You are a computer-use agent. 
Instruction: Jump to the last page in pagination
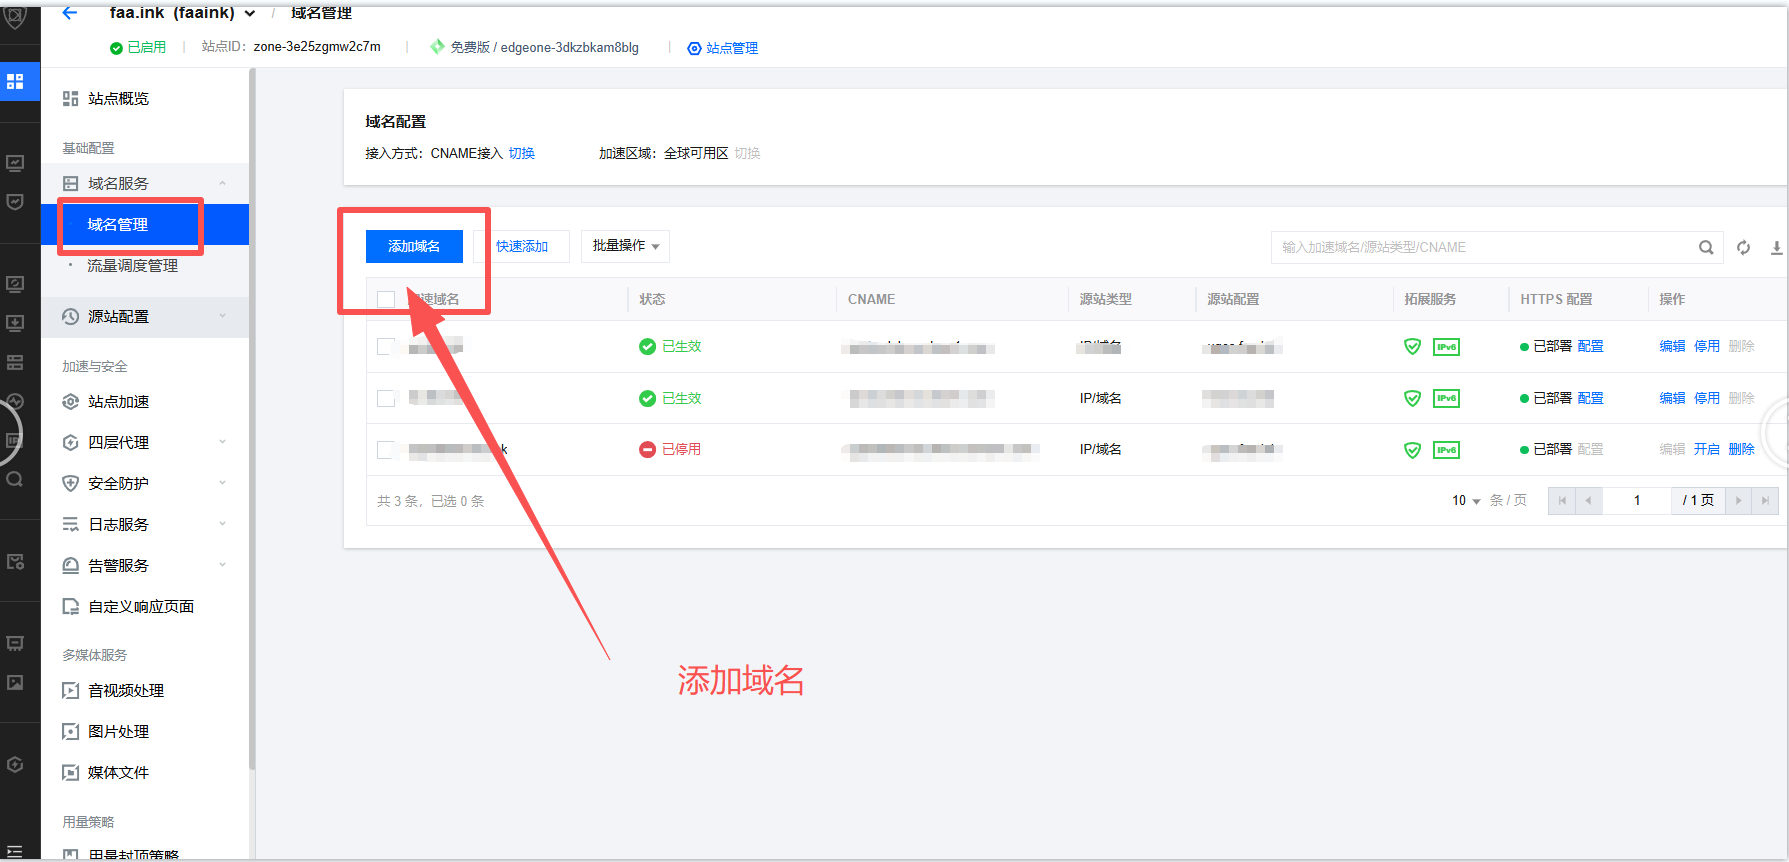coord(1765,500)
